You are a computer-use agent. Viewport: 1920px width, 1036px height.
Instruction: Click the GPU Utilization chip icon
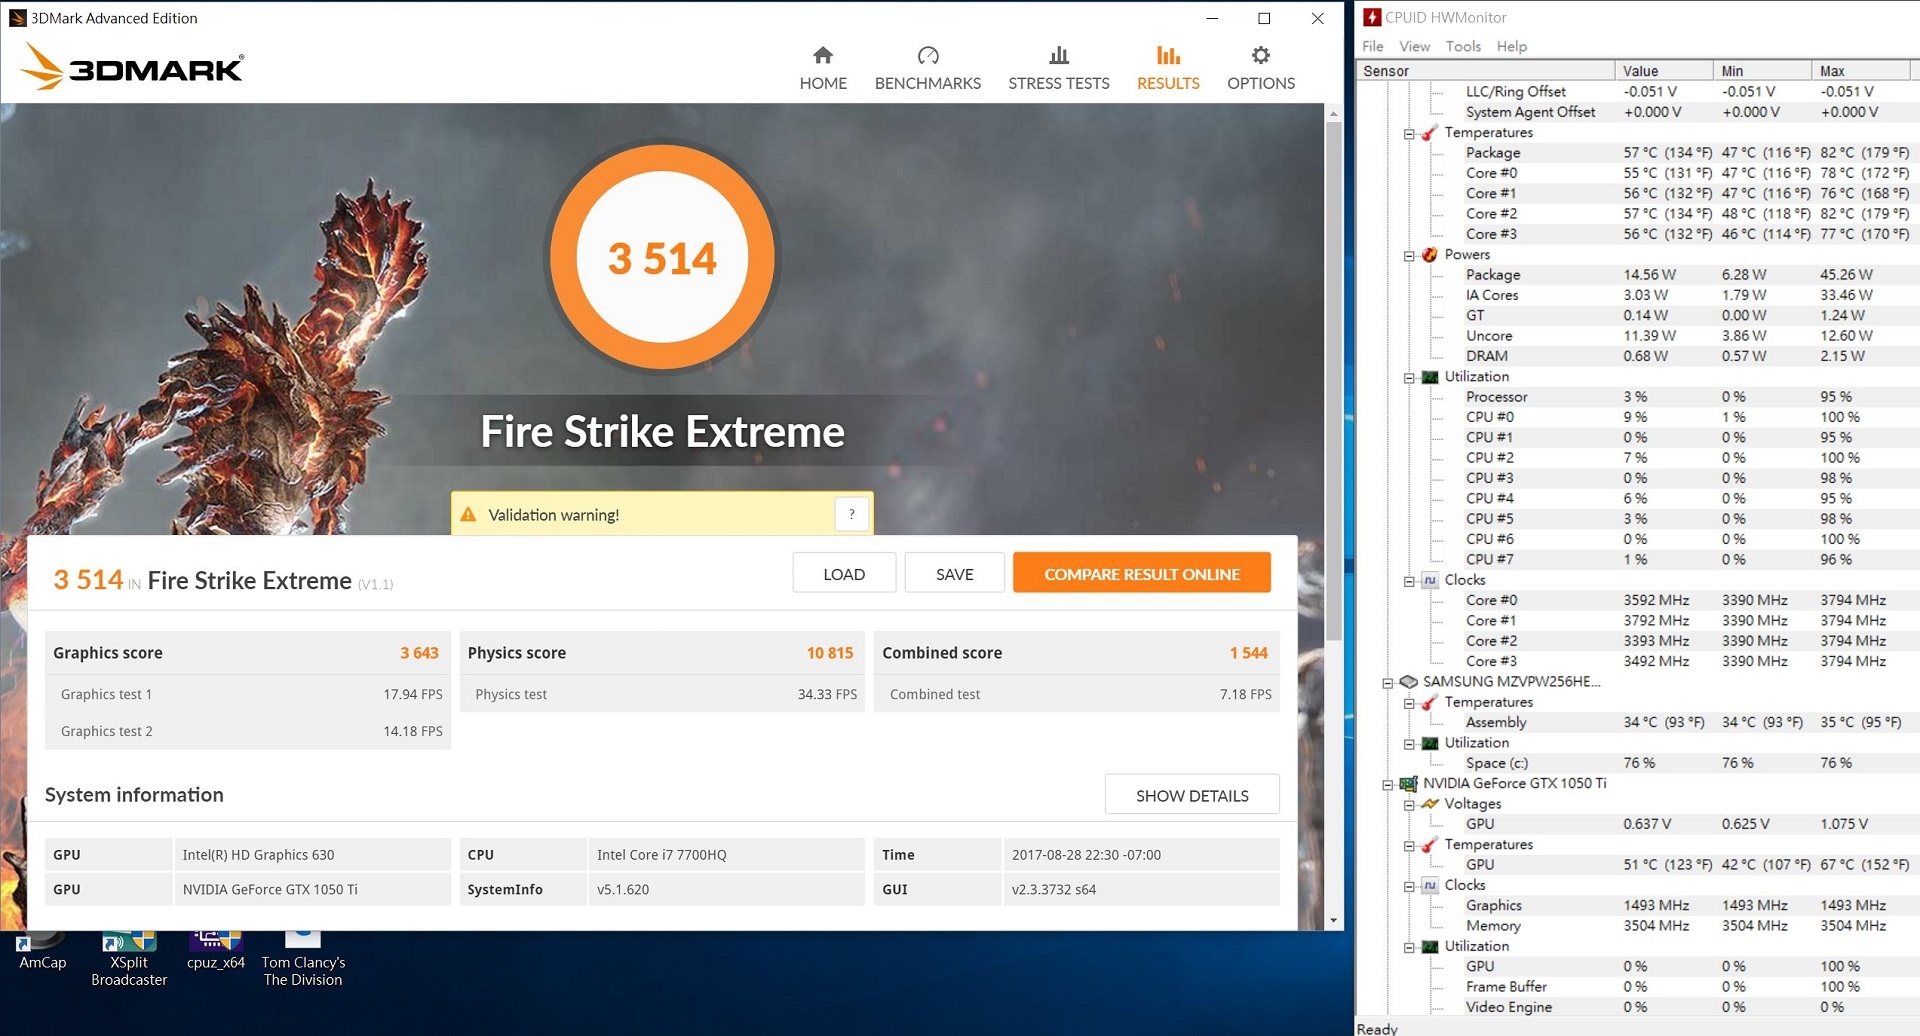coord(1430,946)
